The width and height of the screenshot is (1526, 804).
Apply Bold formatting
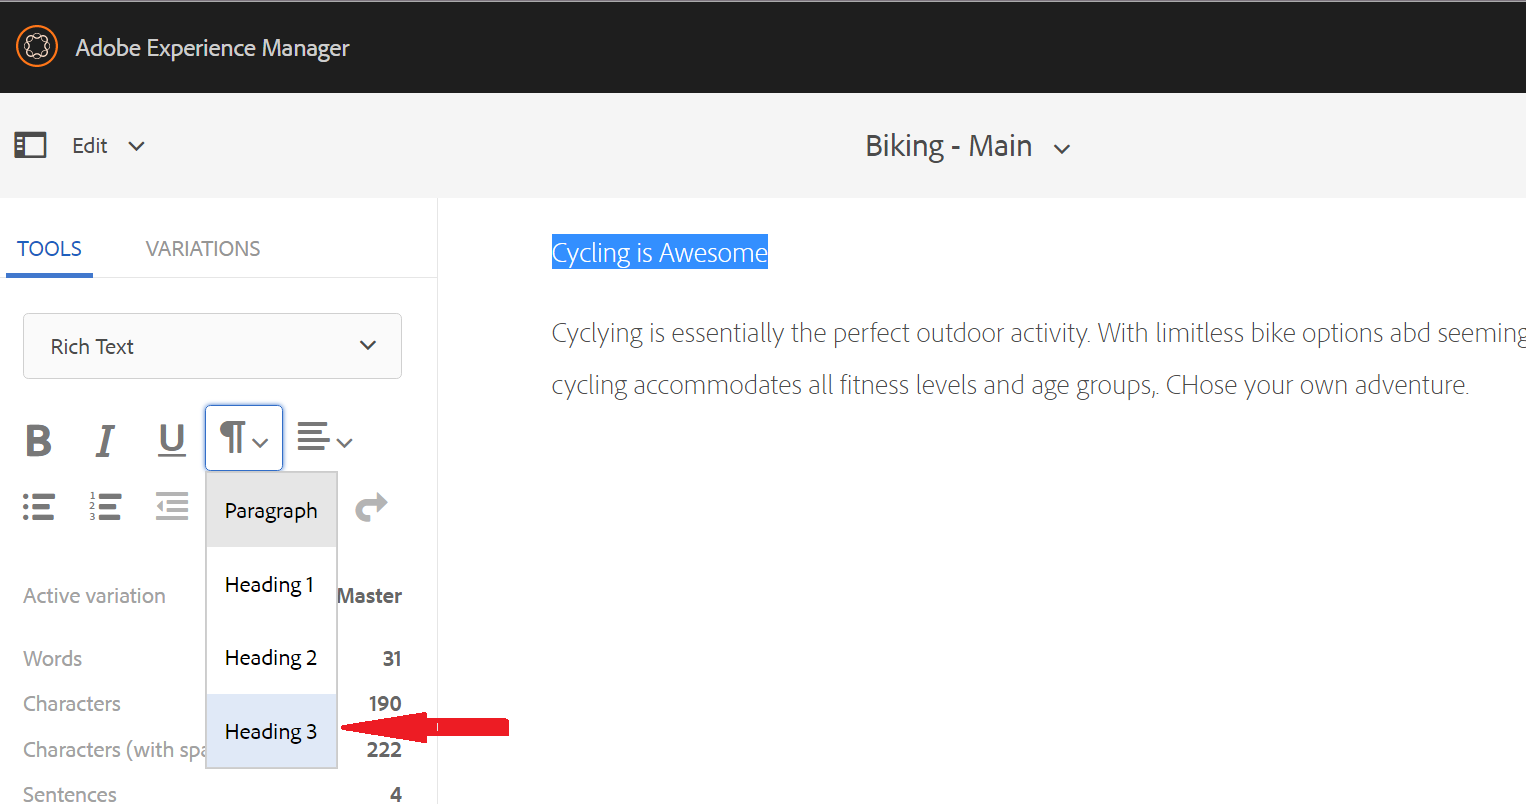(x=39, y=440)
